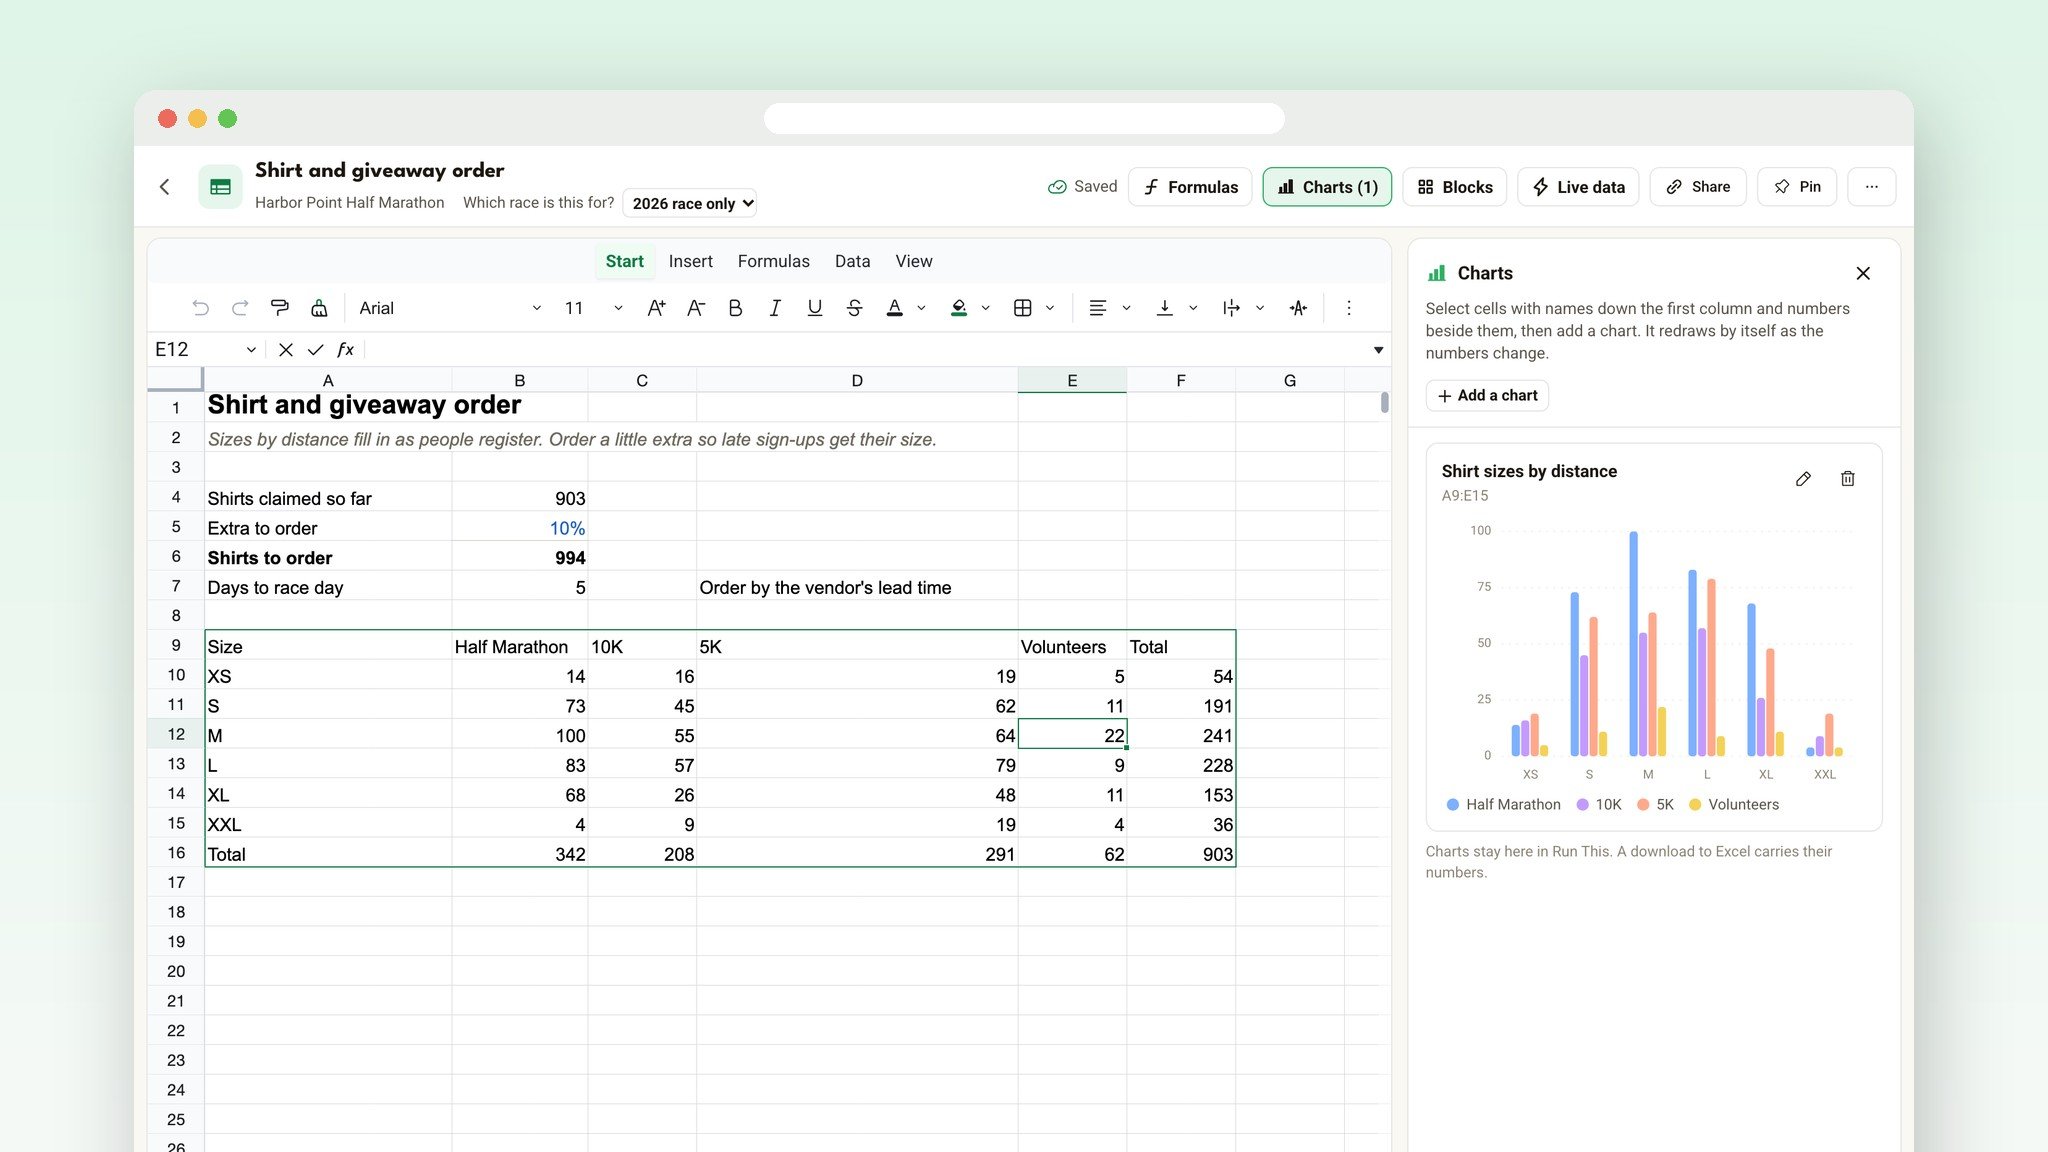Open the font color dropdown arrow

(x=921, y=308)
